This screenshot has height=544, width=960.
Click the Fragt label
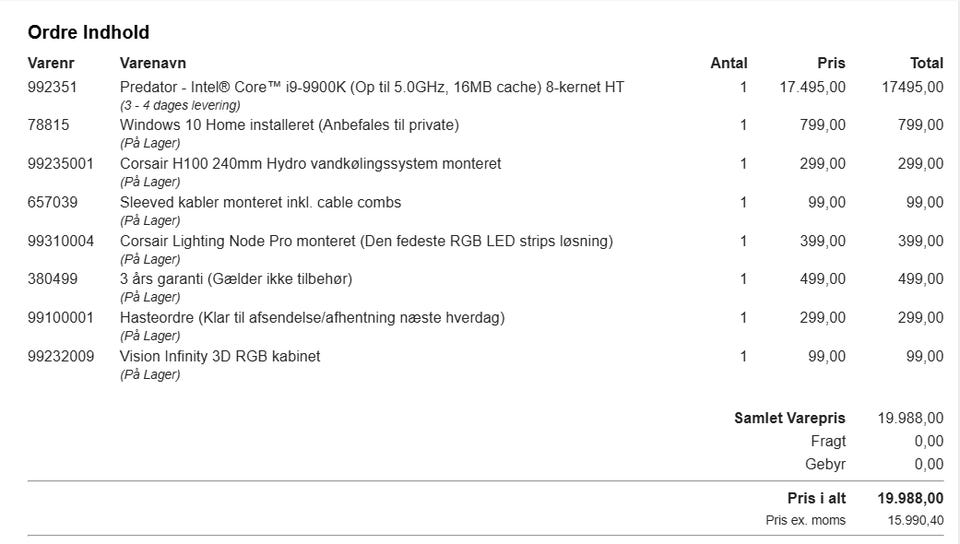click(828, 441)
